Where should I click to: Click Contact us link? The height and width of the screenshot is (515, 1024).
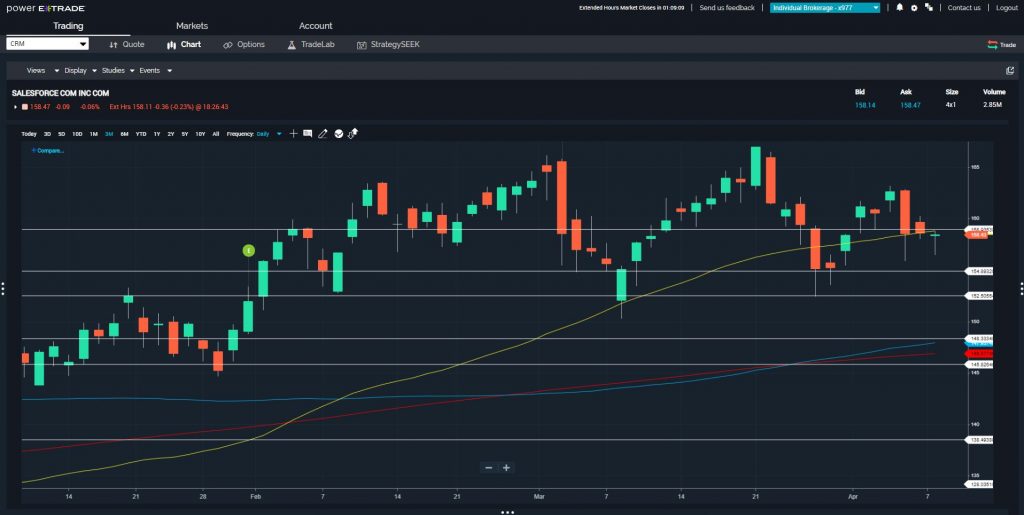pyautogui.click(x=964, y=8)
